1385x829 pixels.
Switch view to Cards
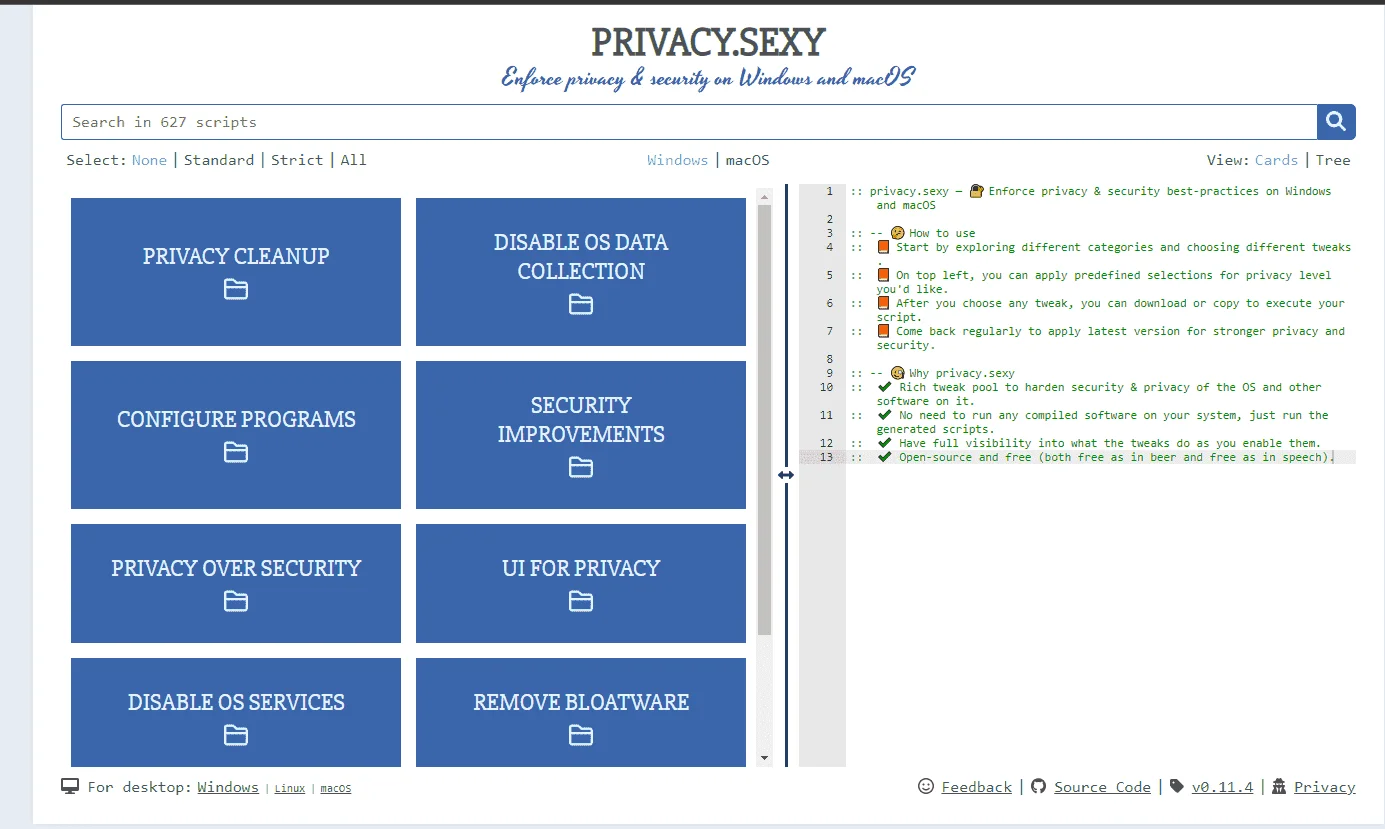[1276, 160]
